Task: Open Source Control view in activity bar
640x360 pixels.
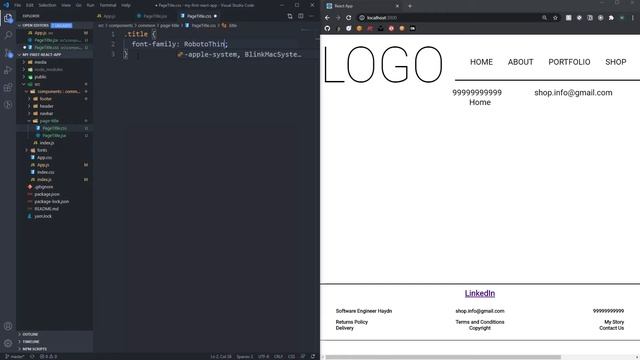Action: click(8, 53)
